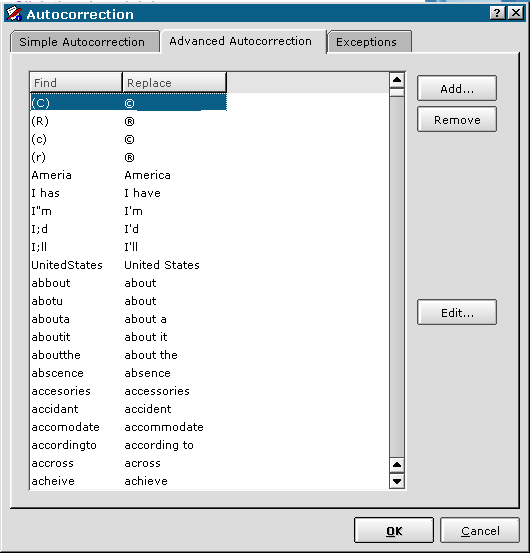The height and width of the screenshot is (553, 530).
Task: Click the Cancel button
Action: pyautogui.click(x=480, y=530)
